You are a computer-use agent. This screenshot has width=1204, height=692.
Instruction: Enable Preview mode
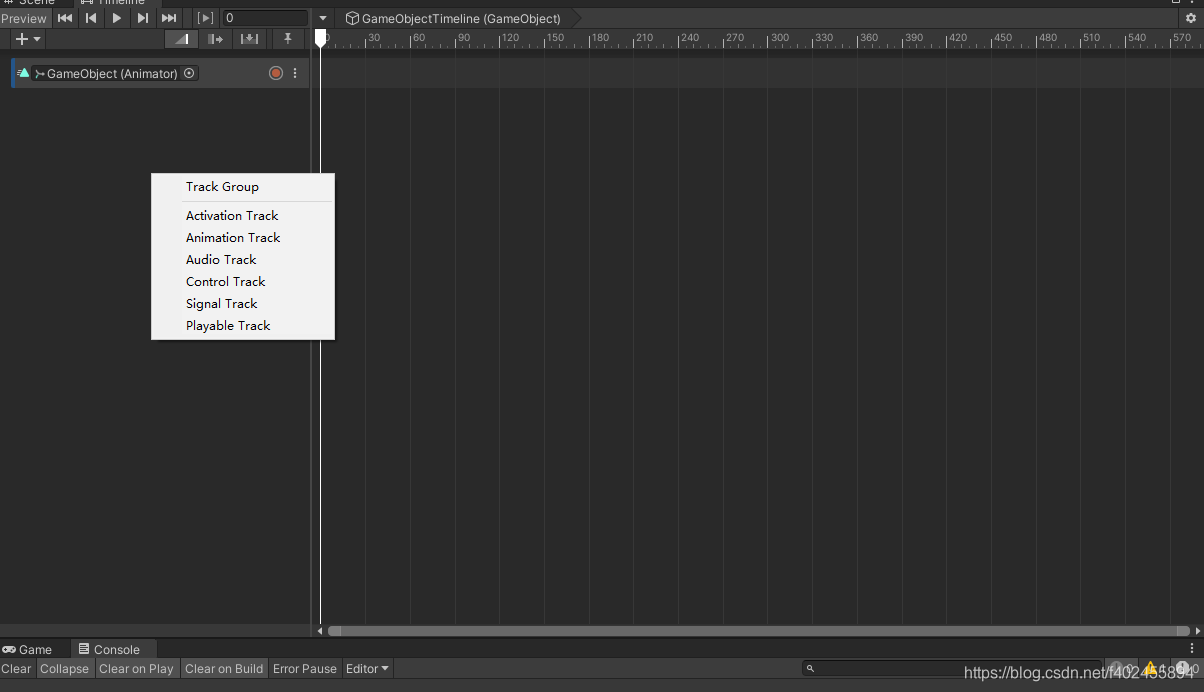(x=24, y=17)
